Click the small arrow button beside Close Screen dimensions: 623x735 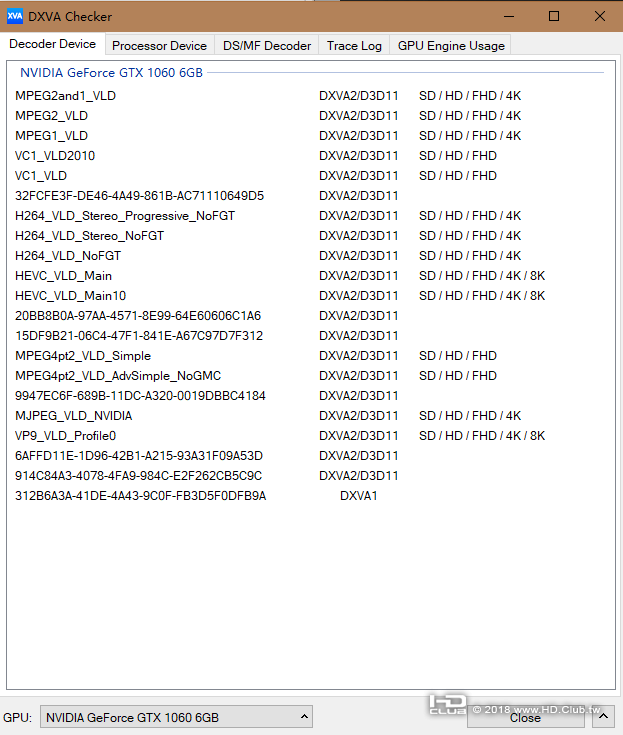pyautogui.click(x=602, y=717)
